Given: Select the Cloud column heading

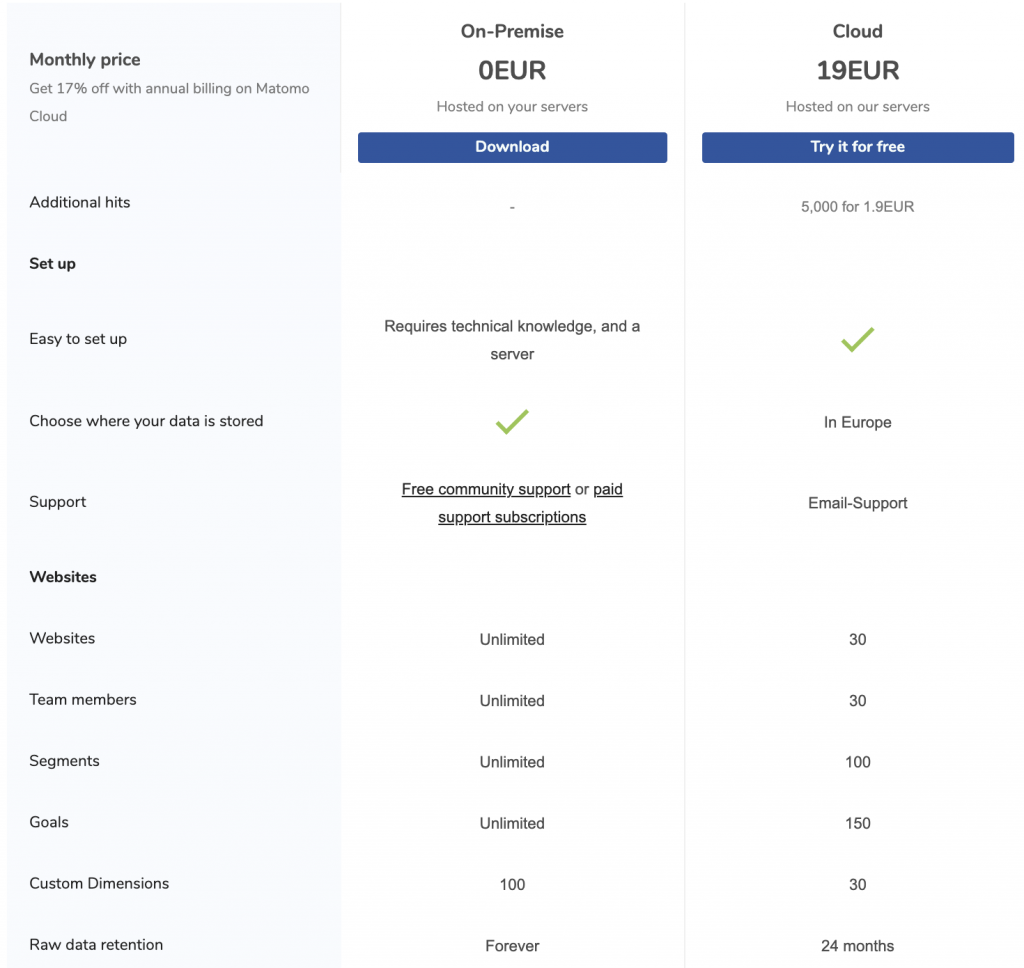Looking at the screenshot, I should pos(857,31).
